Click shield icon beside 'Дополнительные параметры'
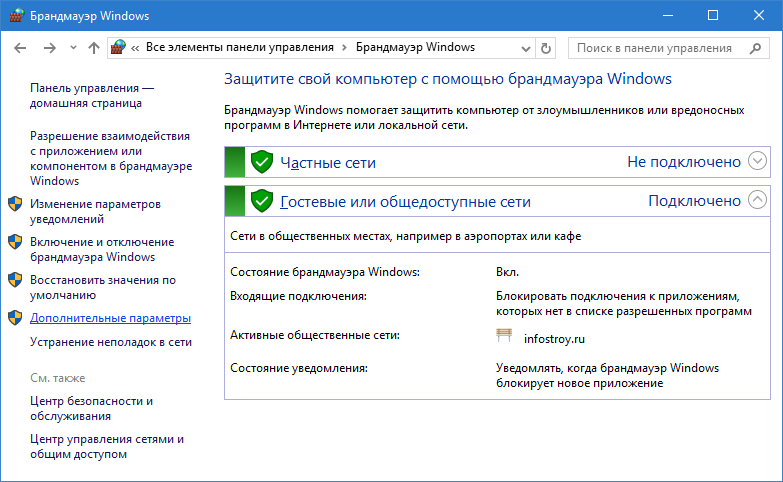This screenshot has height=482, width=783. pos(15,318)
